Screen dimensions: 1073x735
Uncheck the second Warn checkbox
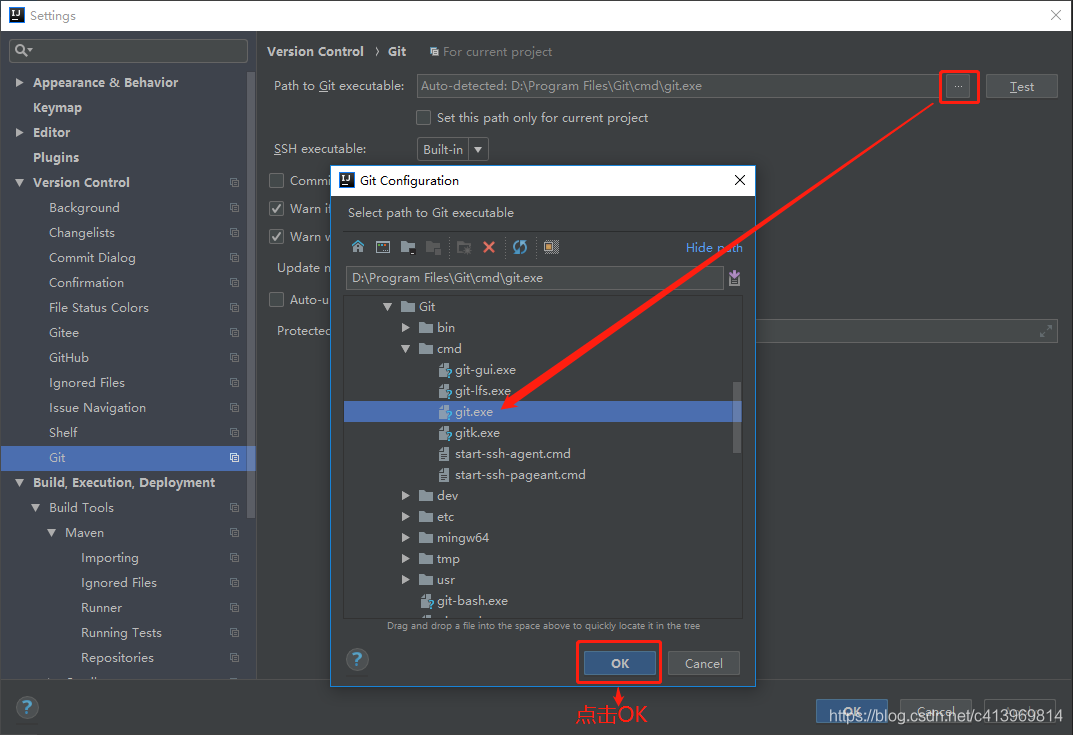click(276, 237)
